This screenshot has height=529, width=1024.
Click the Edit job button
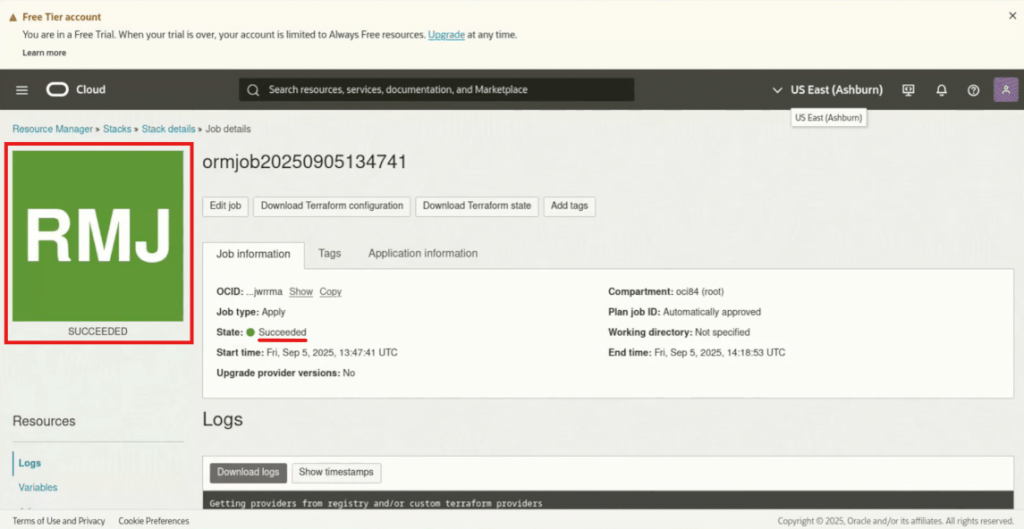click(x=225, y=206)
